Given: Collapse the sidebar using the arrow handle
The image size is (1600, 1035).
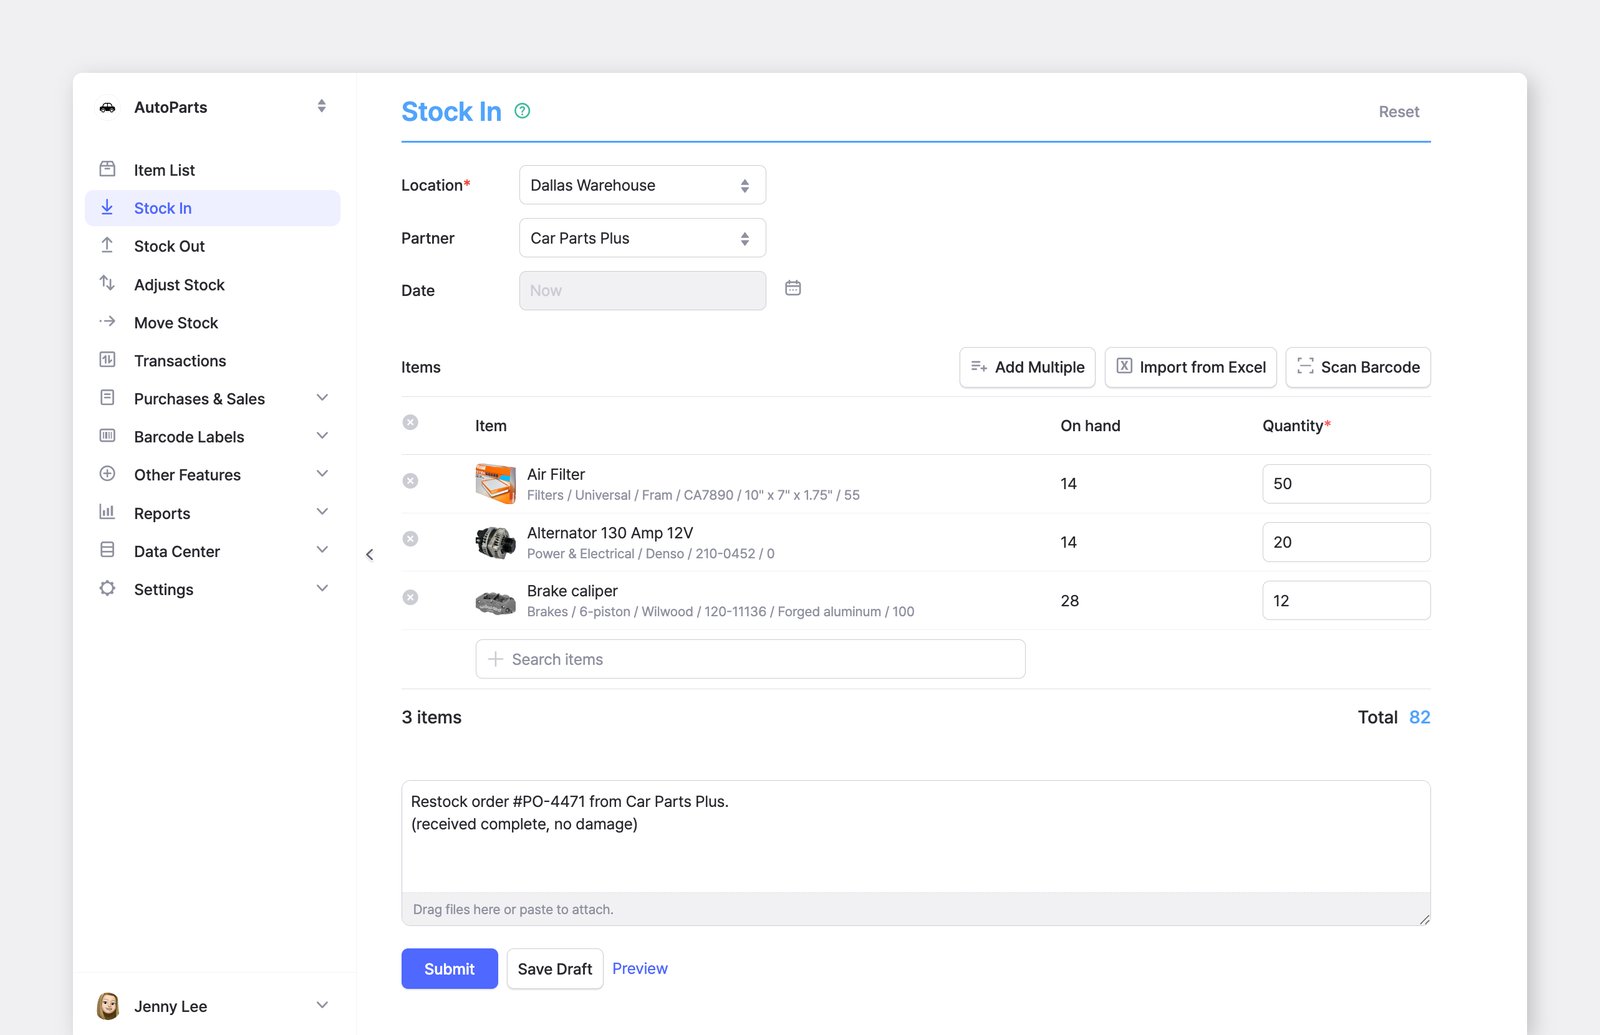Looking at the screenshot, I should click(x=370, y=554).
